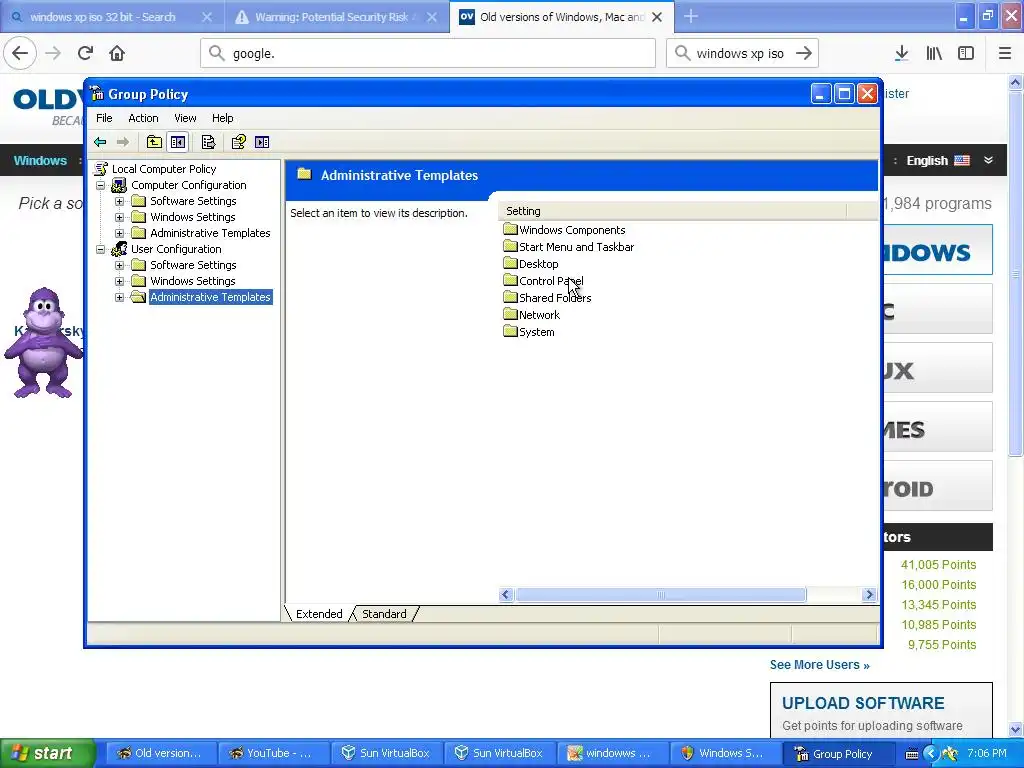1024x768 pixels.
Task: Click the Back arrow in the Group Policy toolbar
Action: tap(100, 142)
